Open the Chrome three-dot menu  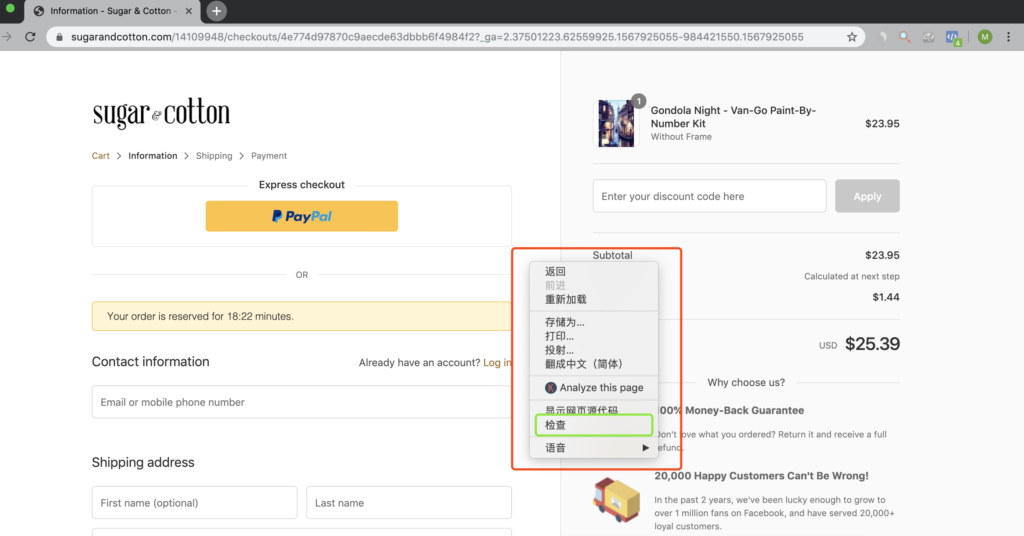[1008, 37]
